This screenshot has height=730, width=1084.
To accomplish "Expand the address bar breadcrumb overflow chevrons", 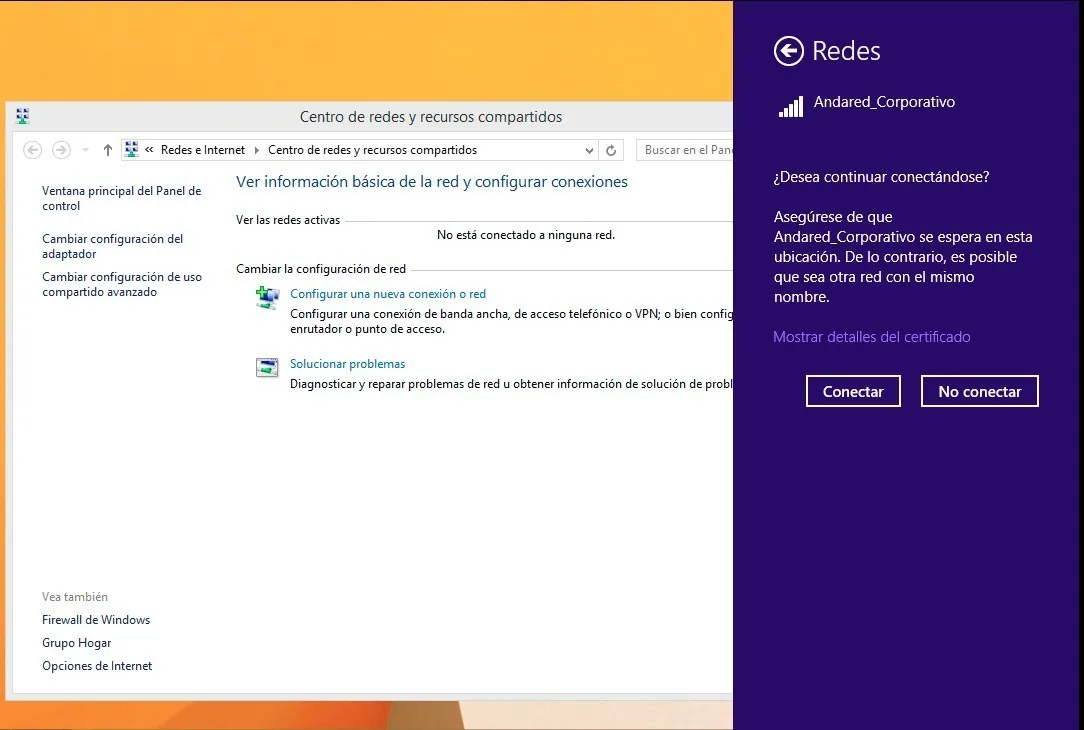I will 149,150.
